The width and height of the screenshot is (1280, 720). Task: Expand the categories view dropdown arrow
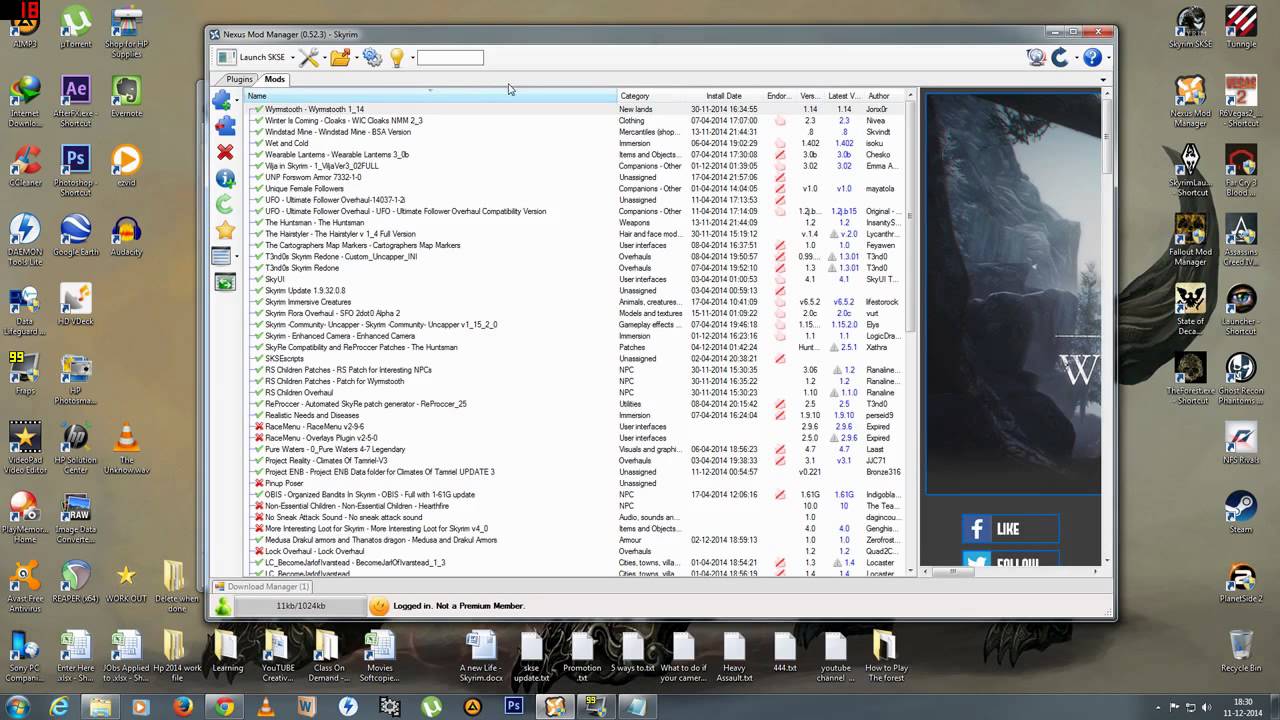(236, 257)
